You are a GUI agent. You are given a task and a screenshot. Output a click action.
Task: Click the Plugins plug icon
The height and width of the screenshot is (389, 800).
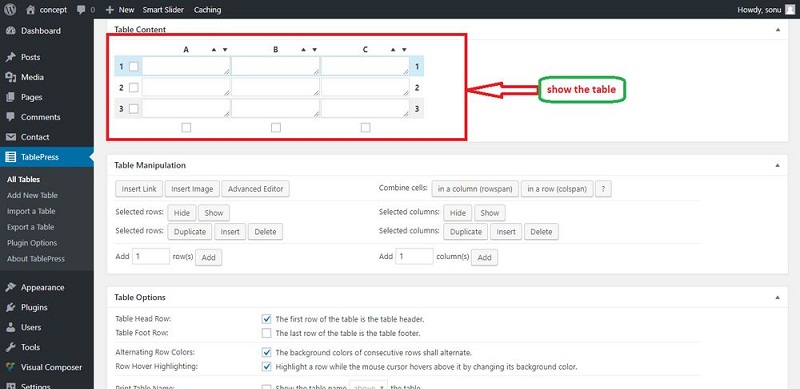(x=10, y=307)
